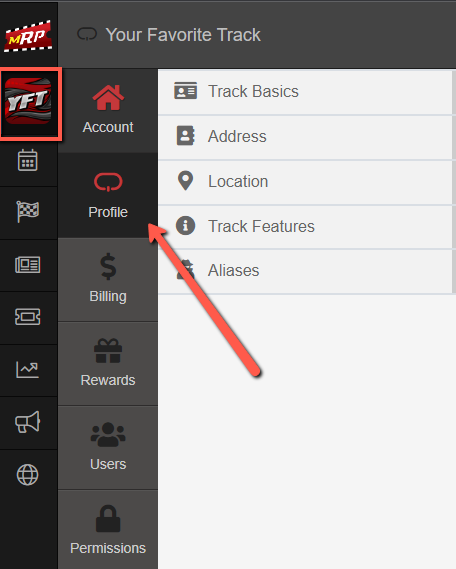Open the Permissions section
Screen dimensions: 456x569
click(x=108, y=530)
